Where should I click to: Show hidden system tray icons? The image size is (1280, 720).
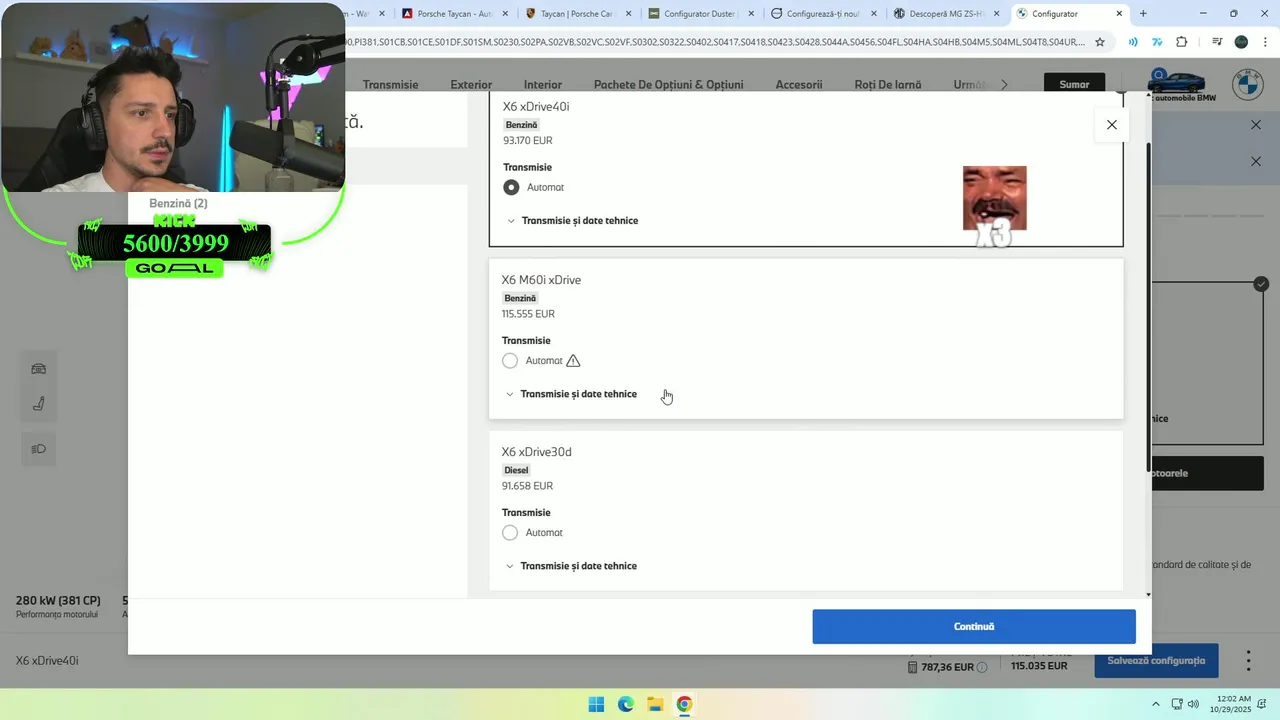[1156, 704]
